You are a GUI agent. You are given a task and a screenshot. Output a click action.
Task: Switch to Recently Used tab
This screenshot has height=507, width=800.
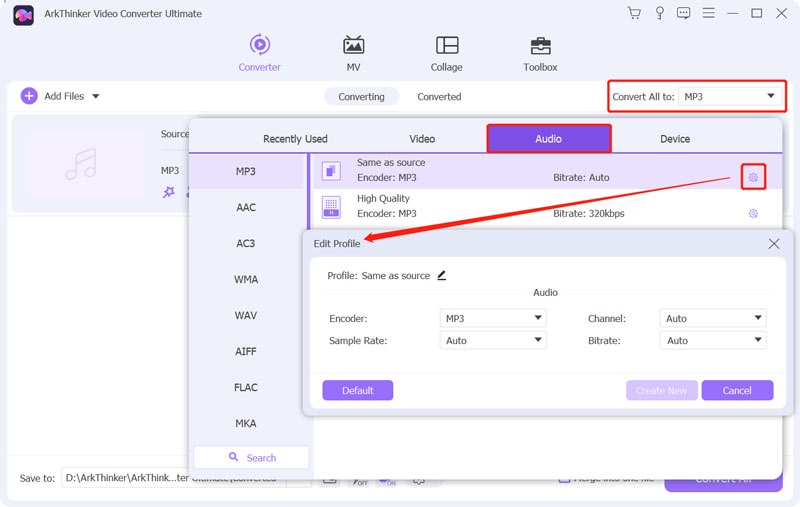[x=295, y=139]
